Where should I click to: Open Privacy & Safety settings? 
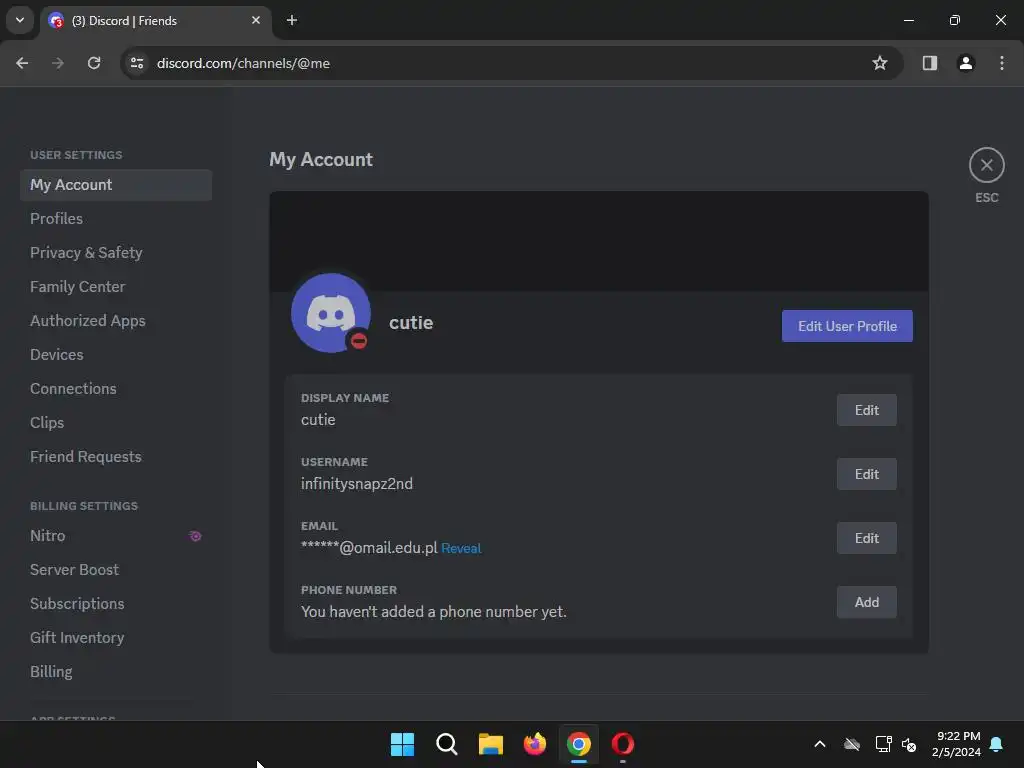coord(116,253)
